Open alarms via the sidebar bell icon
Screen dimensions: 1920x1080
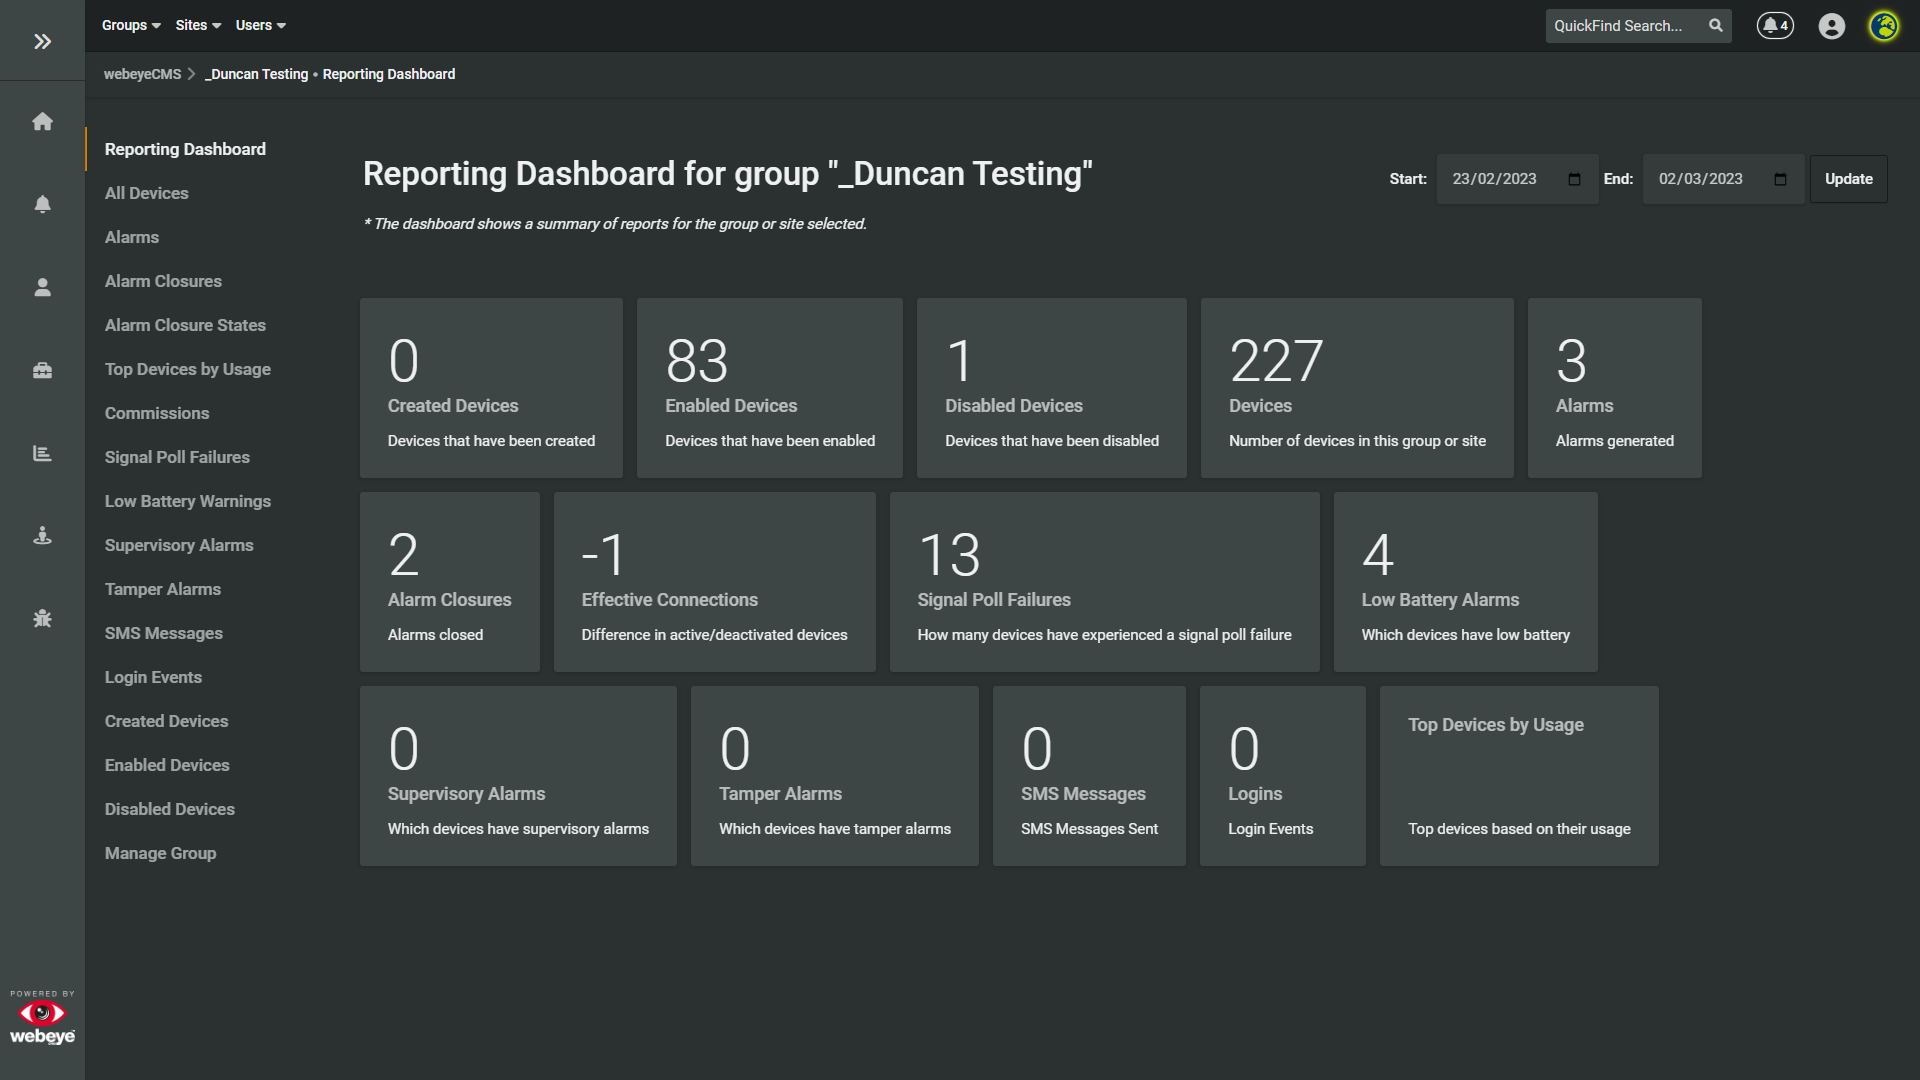(x=42, y=204)
